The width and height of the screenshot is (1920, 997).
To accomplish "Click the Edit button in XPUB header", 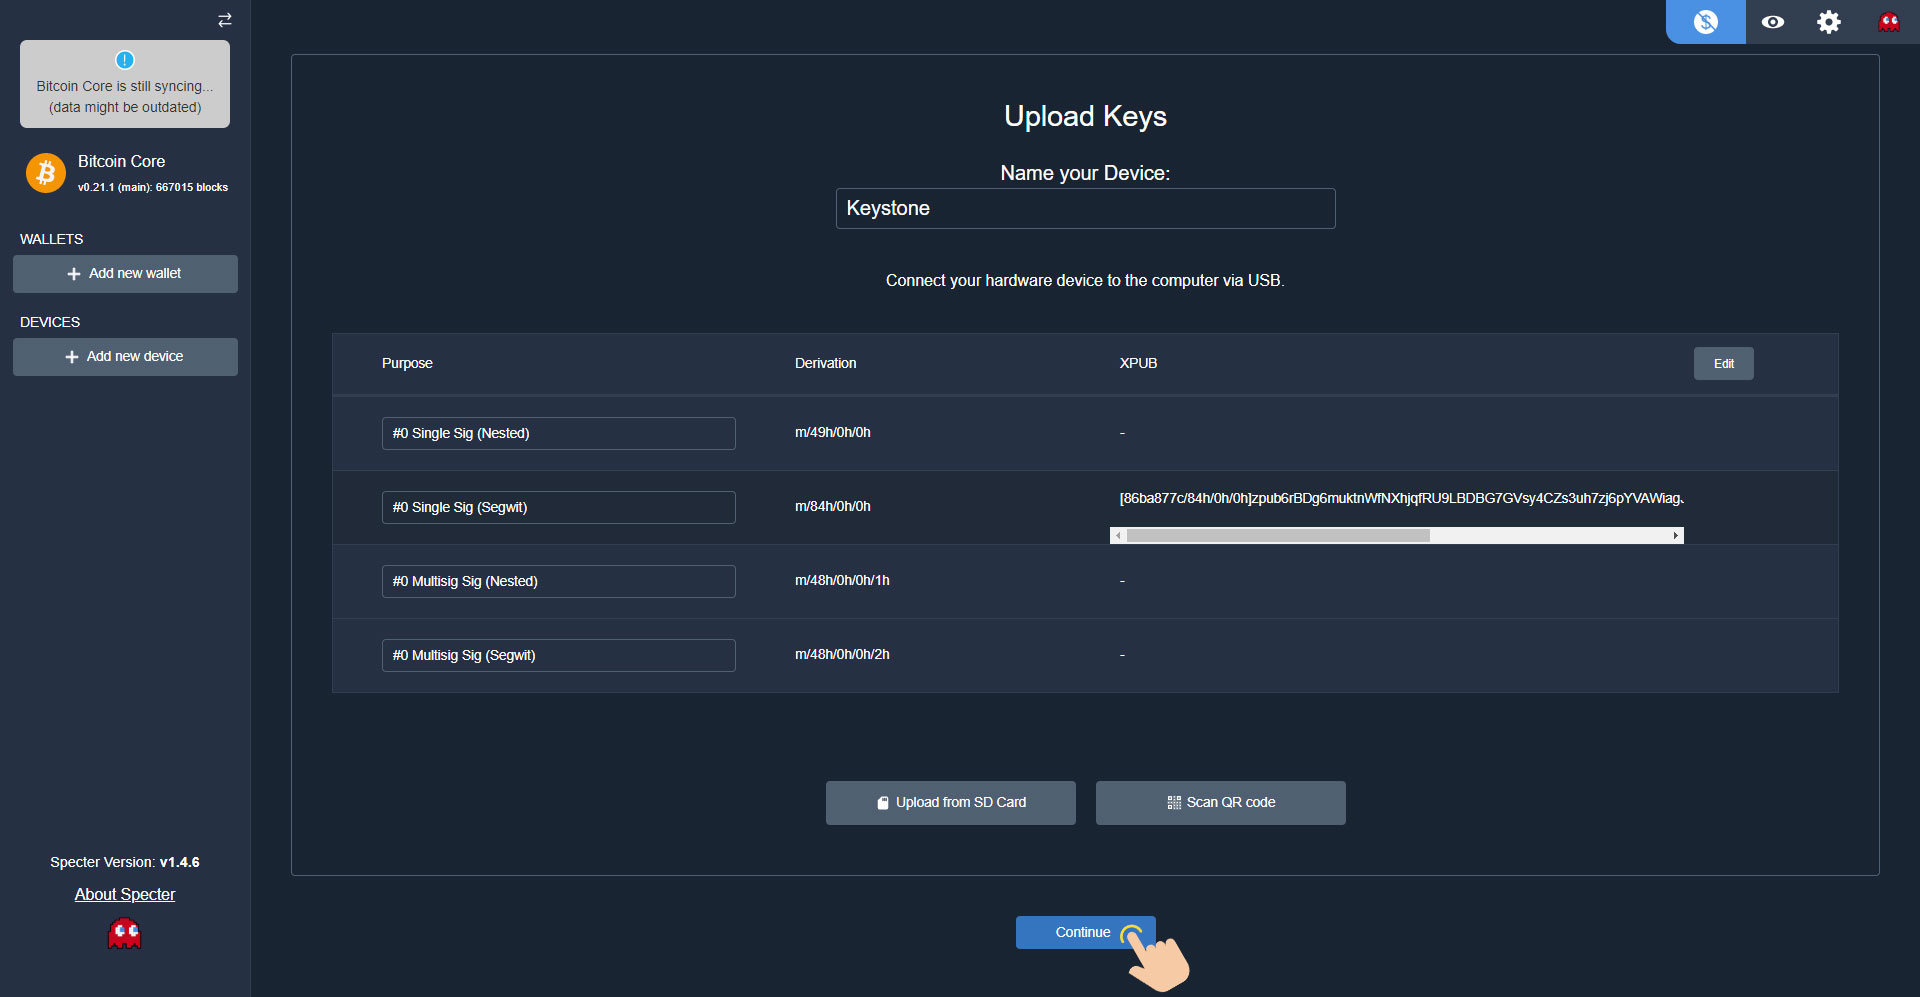I will coord(1723,364).
